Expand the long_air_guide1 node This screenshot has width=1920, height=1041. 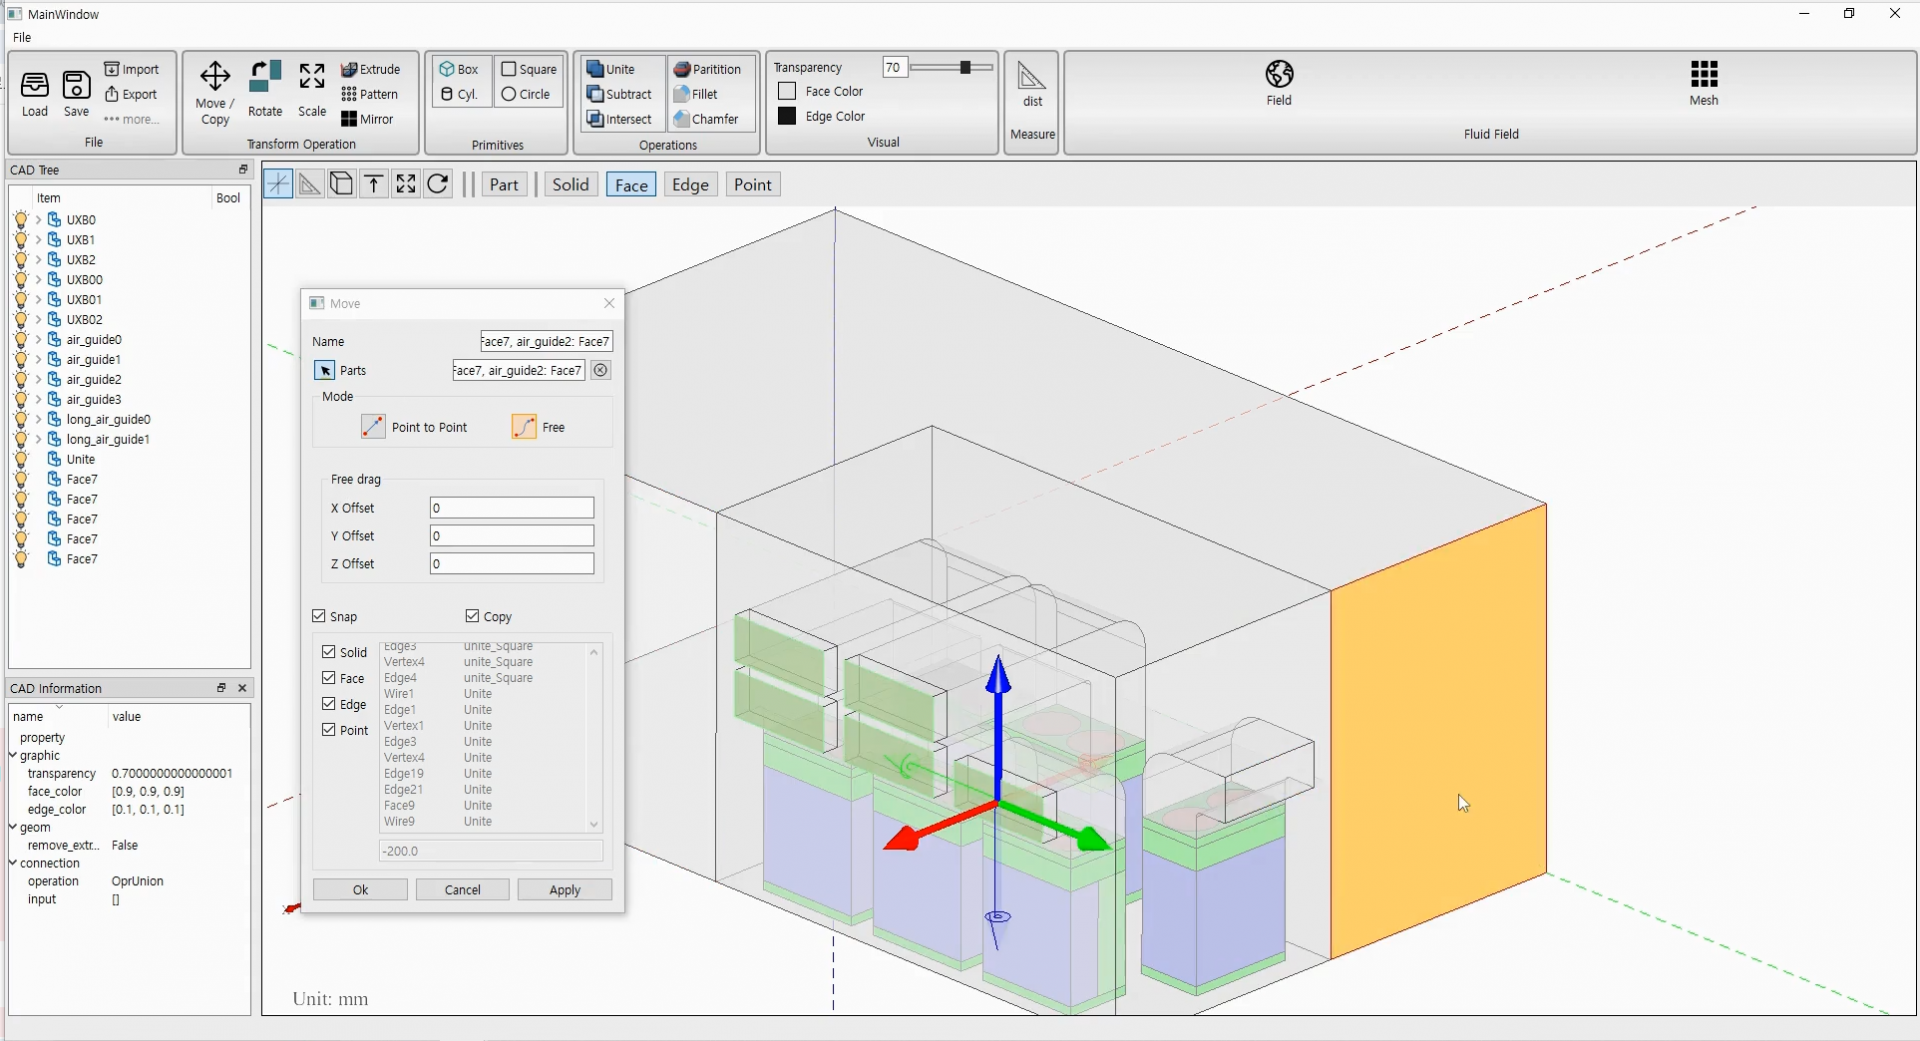[x=38, y=439]
